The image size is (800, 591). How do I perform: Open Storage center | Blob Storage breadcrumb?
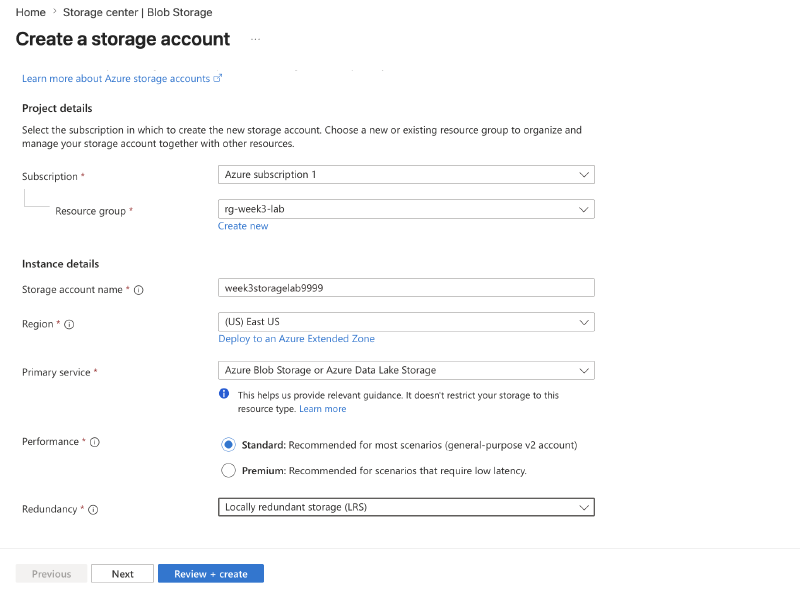pos(138,12)
